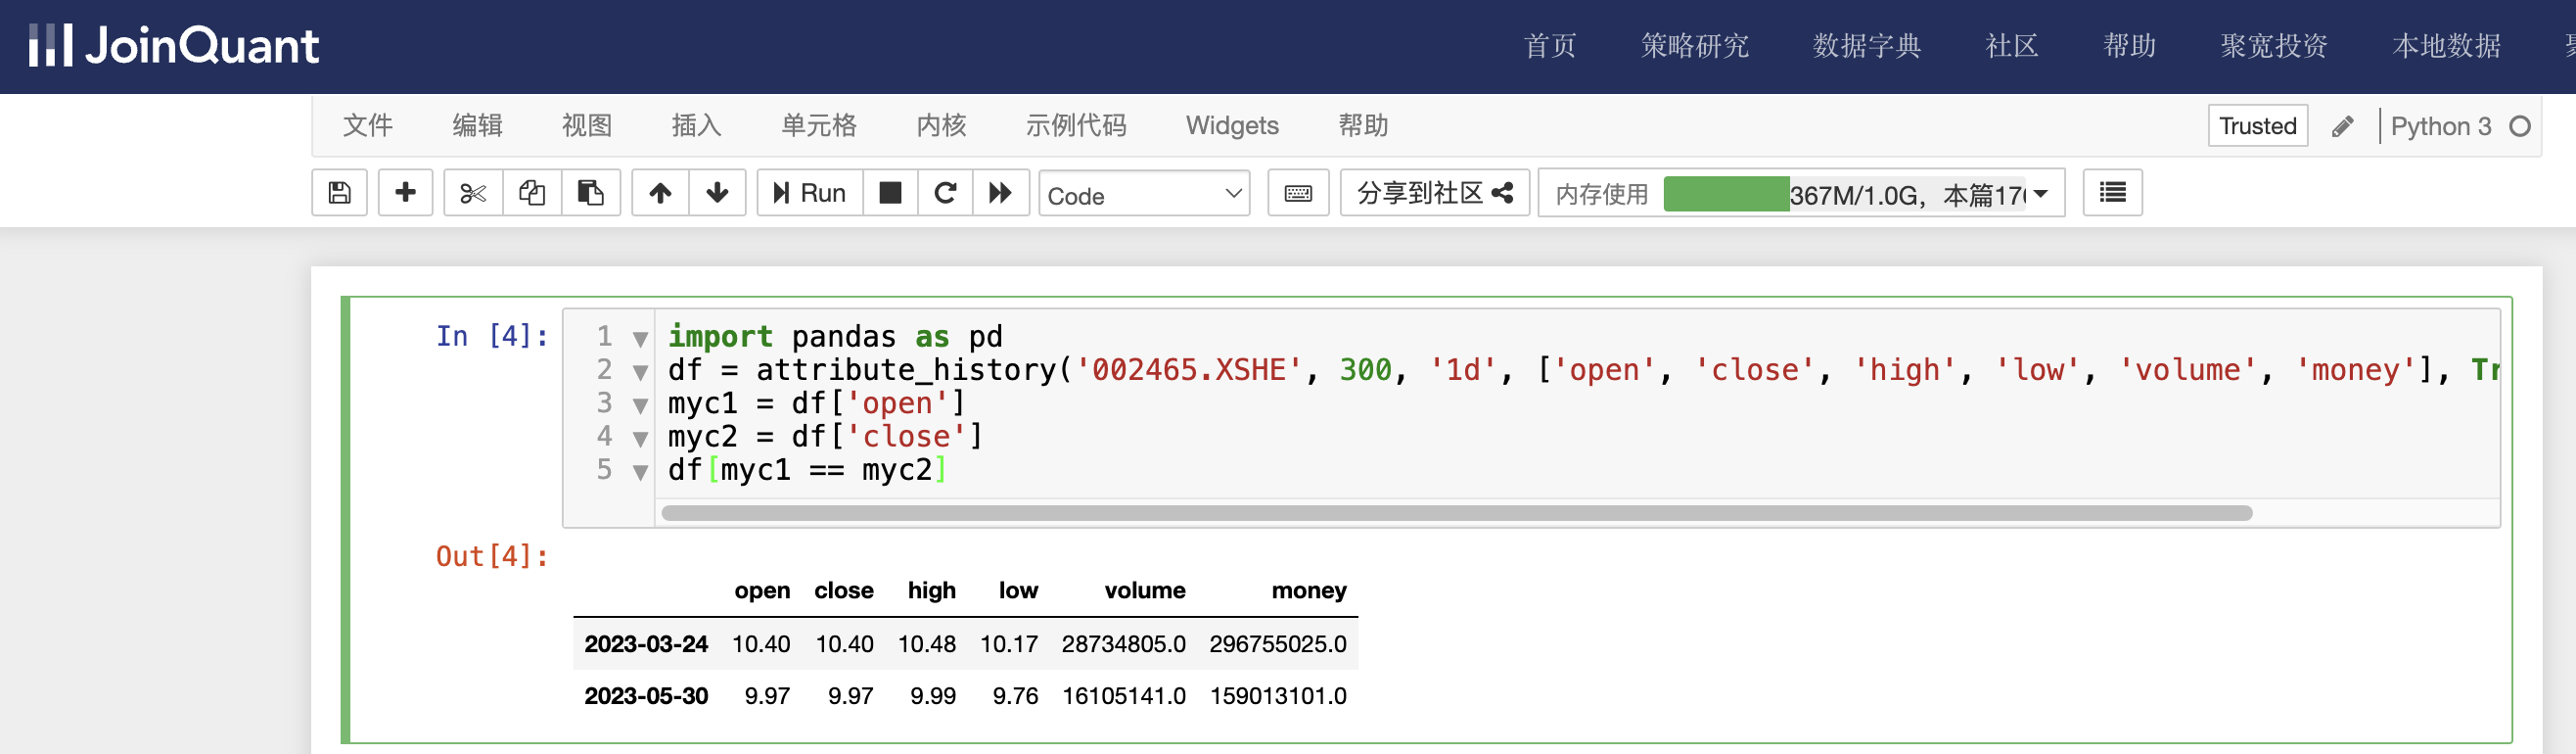Select the 2023-05-30 row index
This screenshot has width=2576, height=754.
646,695
